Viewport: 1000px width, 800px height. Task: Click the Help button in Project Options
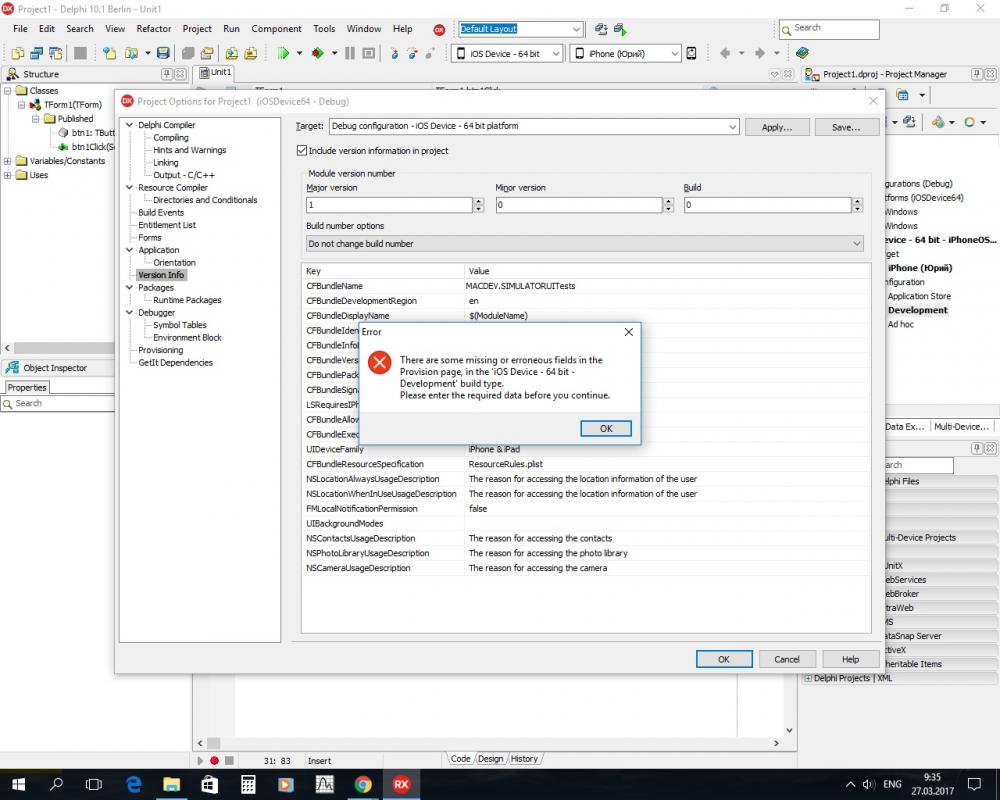850,660
